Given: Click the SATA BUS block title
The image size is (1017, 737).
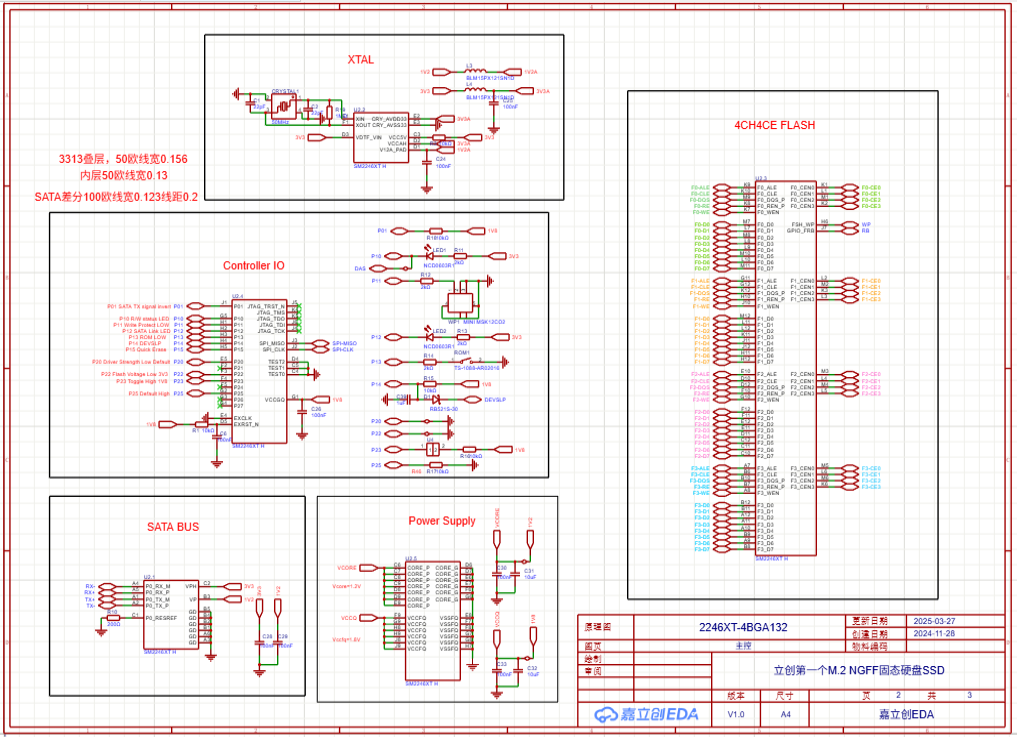Looking at the screenshot, I should [173, 526].
